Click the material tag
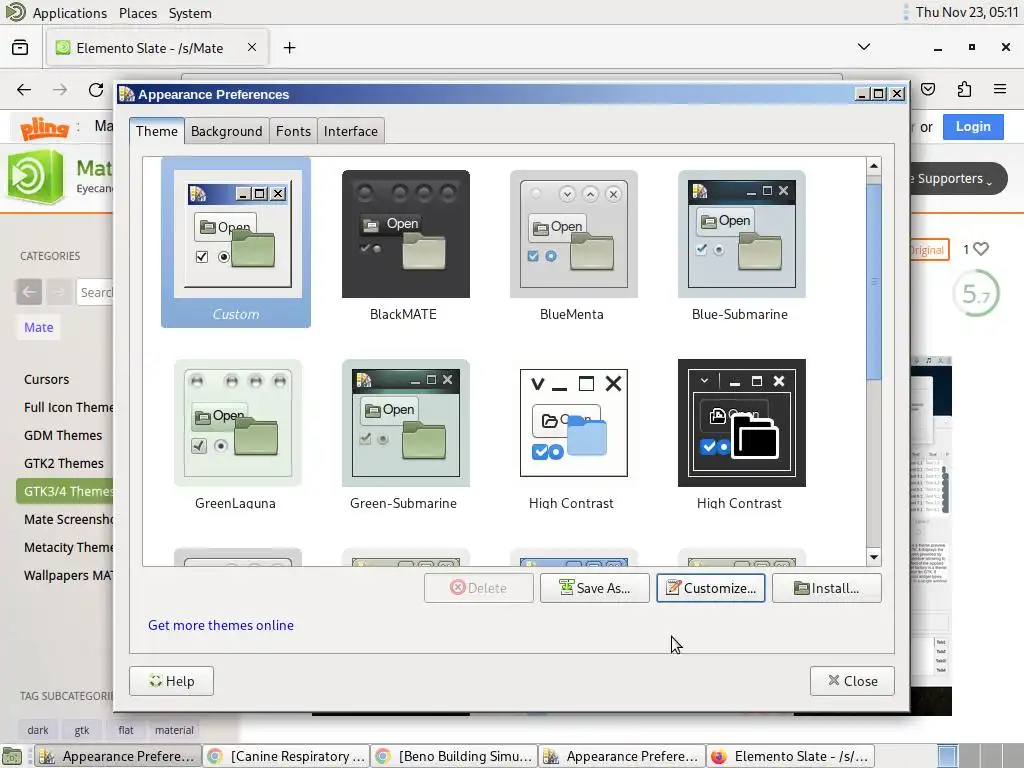This screenshot has height=768, width=1024. (x=174, y=730)
